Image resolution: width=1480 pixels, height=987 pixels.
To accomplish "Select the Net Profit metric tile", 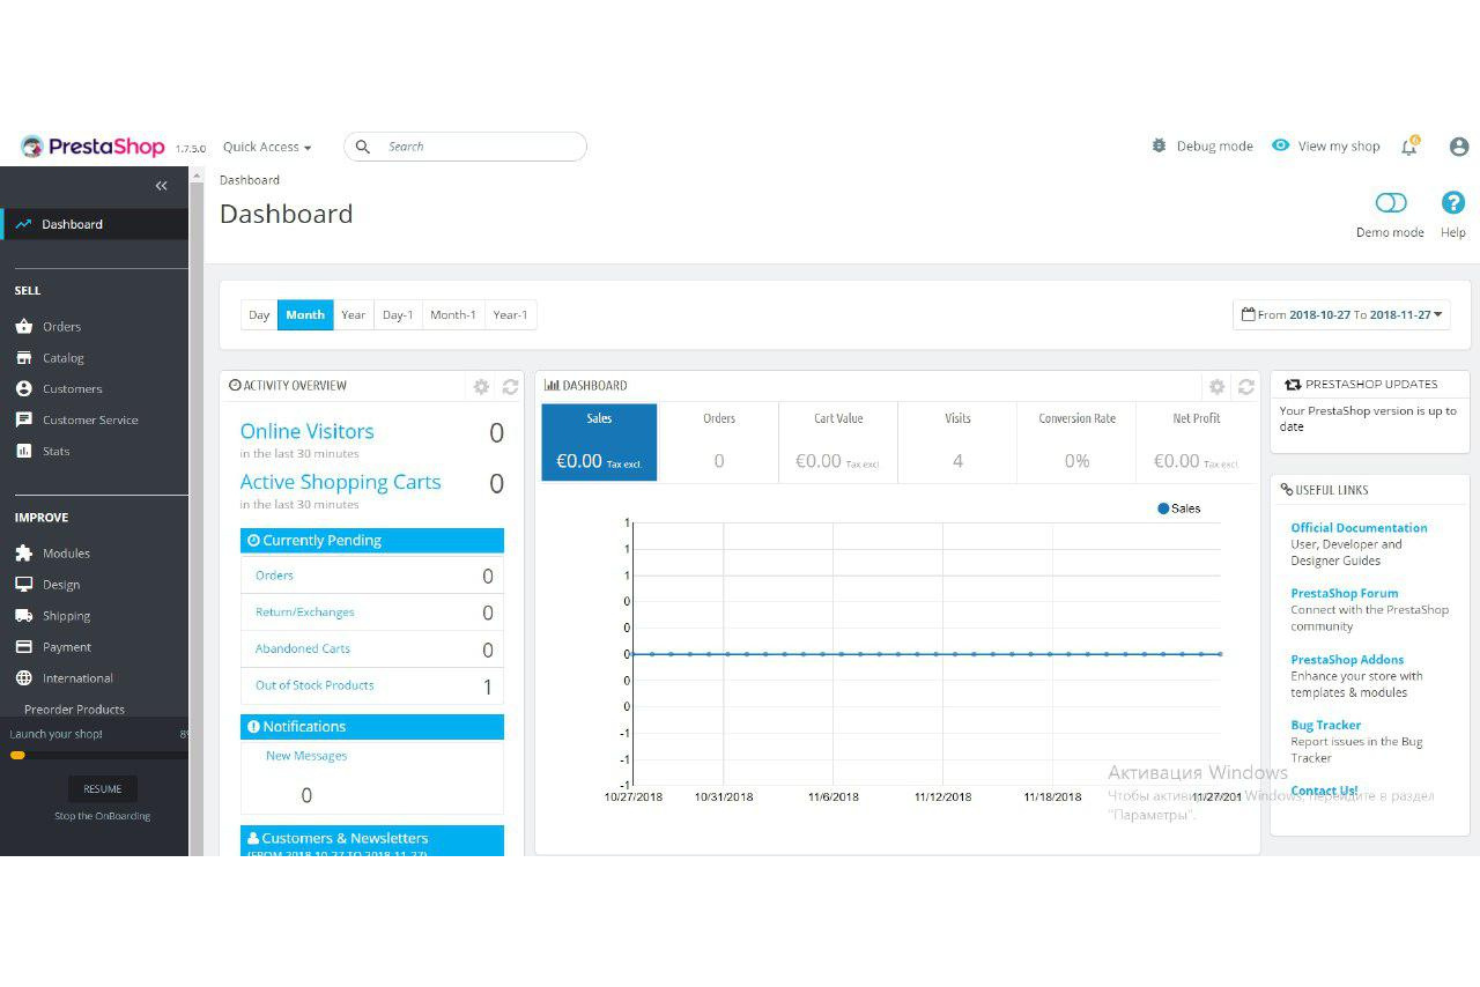I will point(1196,442).
